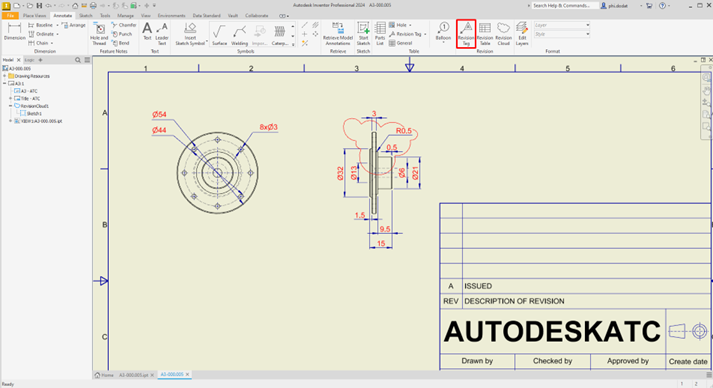Select the Hole table tool
This screenshot has width=713, height=388.
tap(398, 25)
